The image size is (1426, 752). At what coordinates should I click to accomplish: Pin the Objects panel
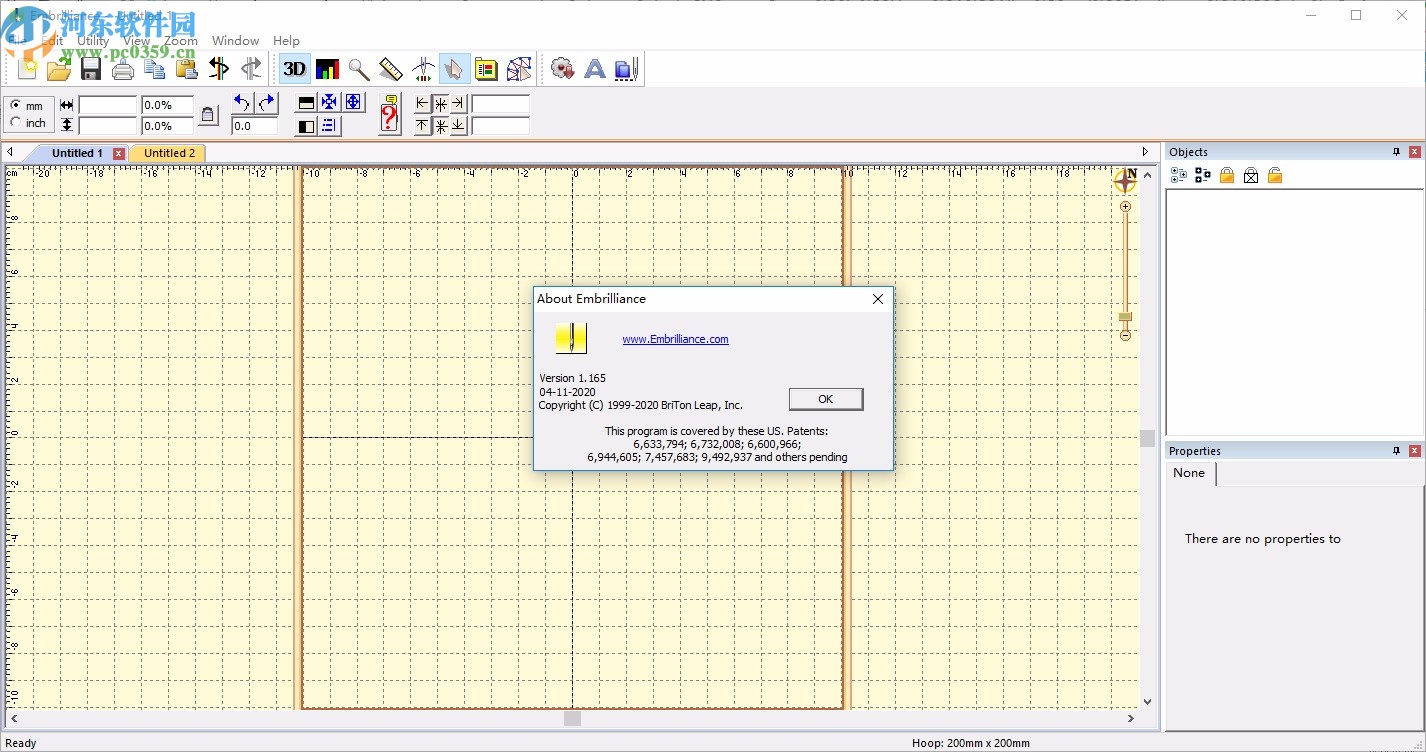[1396, 152]
